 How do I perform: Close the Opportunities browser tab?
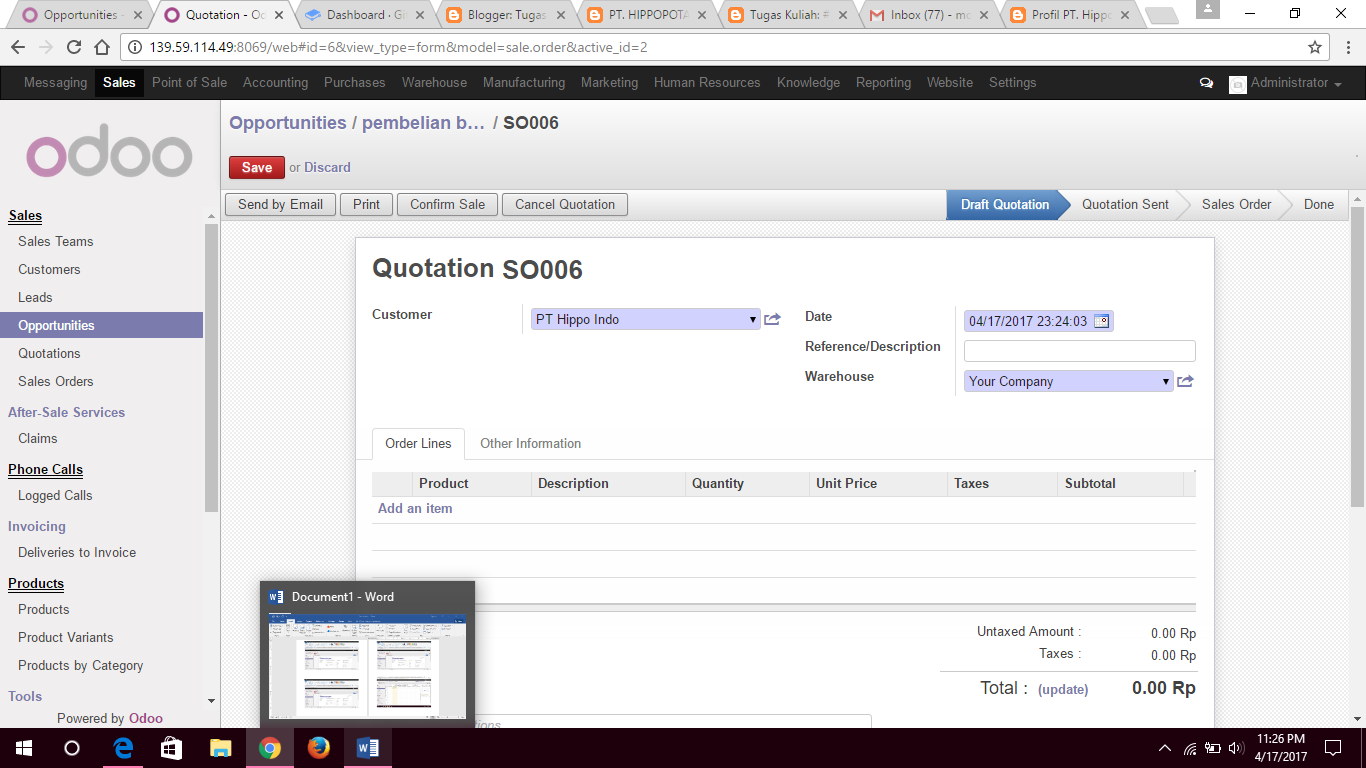click(x=138, y=15)
